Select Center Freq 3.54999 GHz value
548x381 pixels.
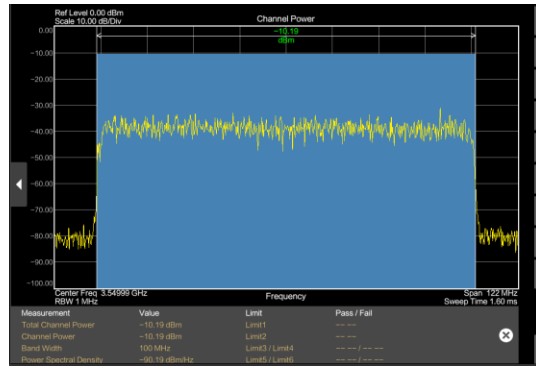point(101,293)
